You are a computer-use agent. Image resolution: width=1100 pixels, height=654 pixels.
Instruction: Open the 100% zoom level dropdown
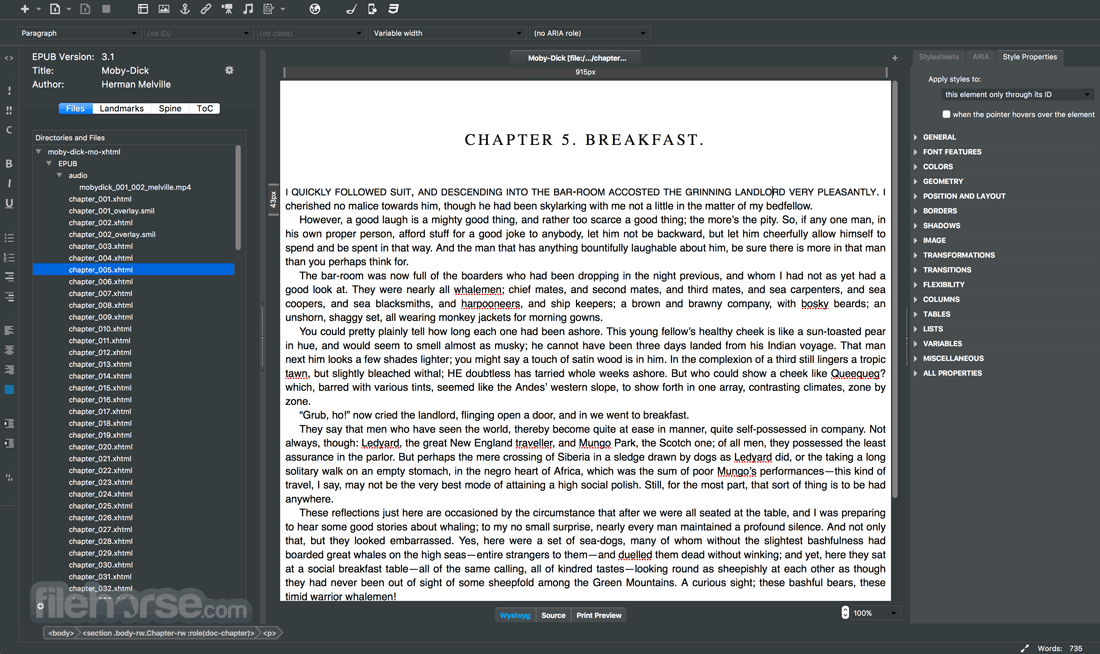pos(876,613)
